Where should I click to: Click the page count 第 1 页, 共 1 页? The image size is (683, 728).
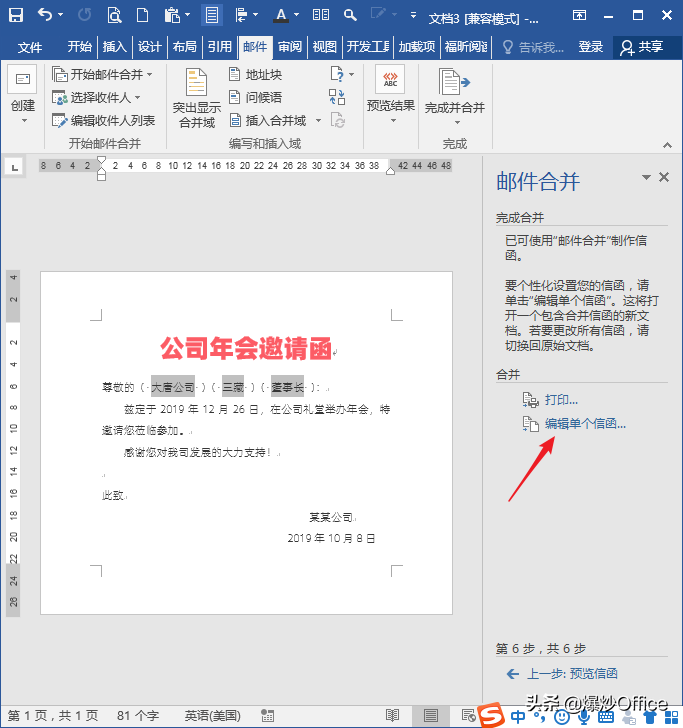click(53, 715)
